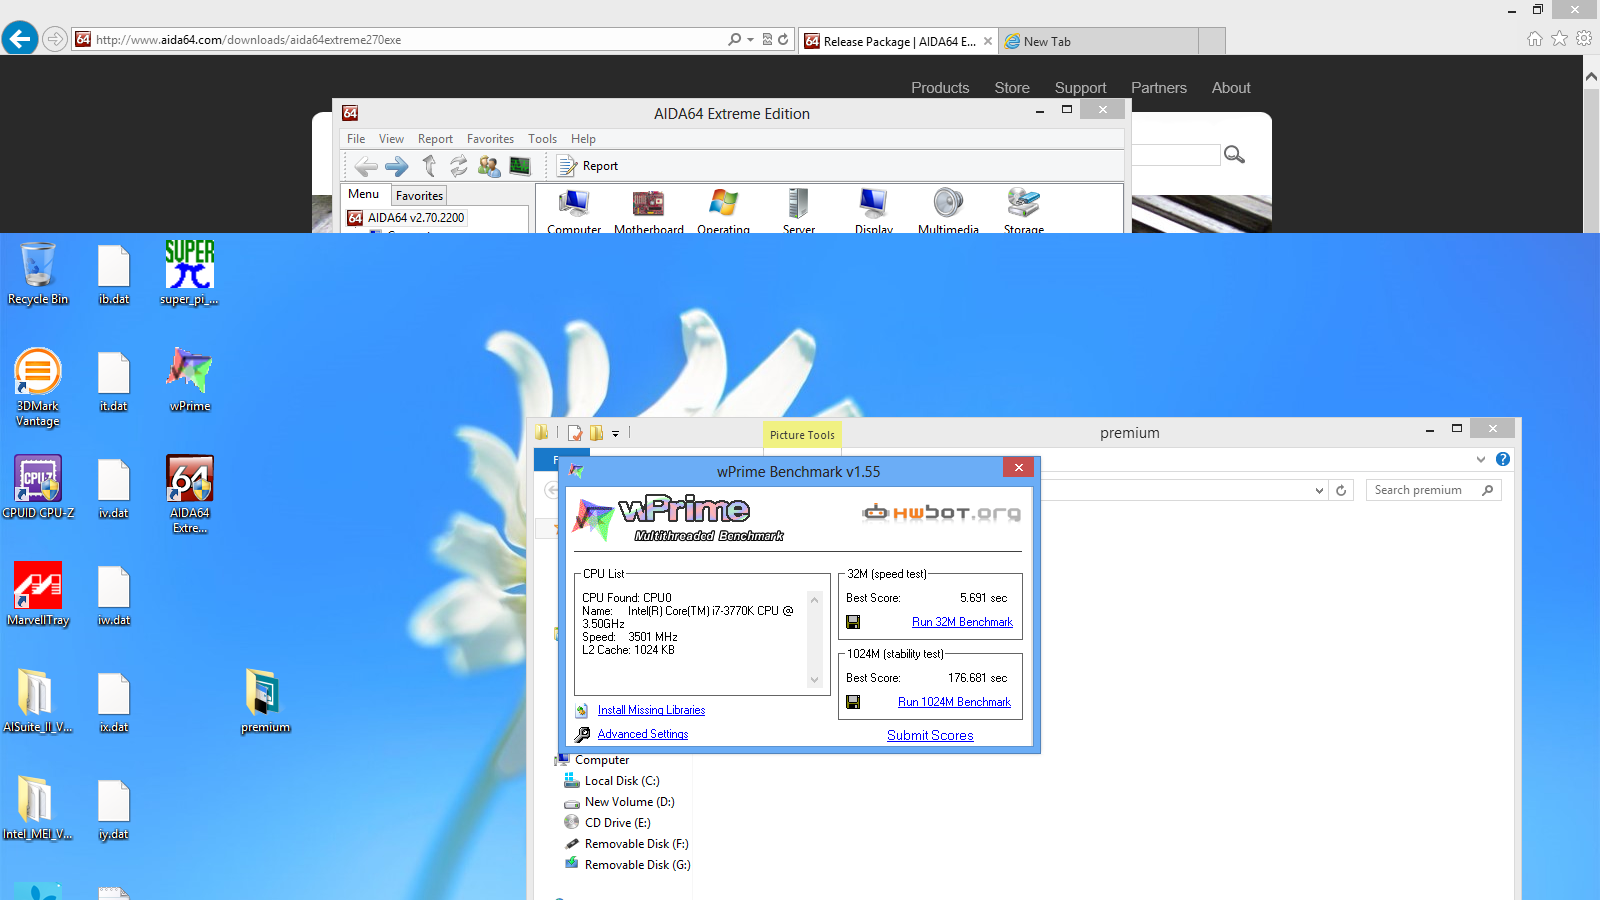1600x900 pixels.
Task: Open the Advanced Settings link
Action: [643, 734]
